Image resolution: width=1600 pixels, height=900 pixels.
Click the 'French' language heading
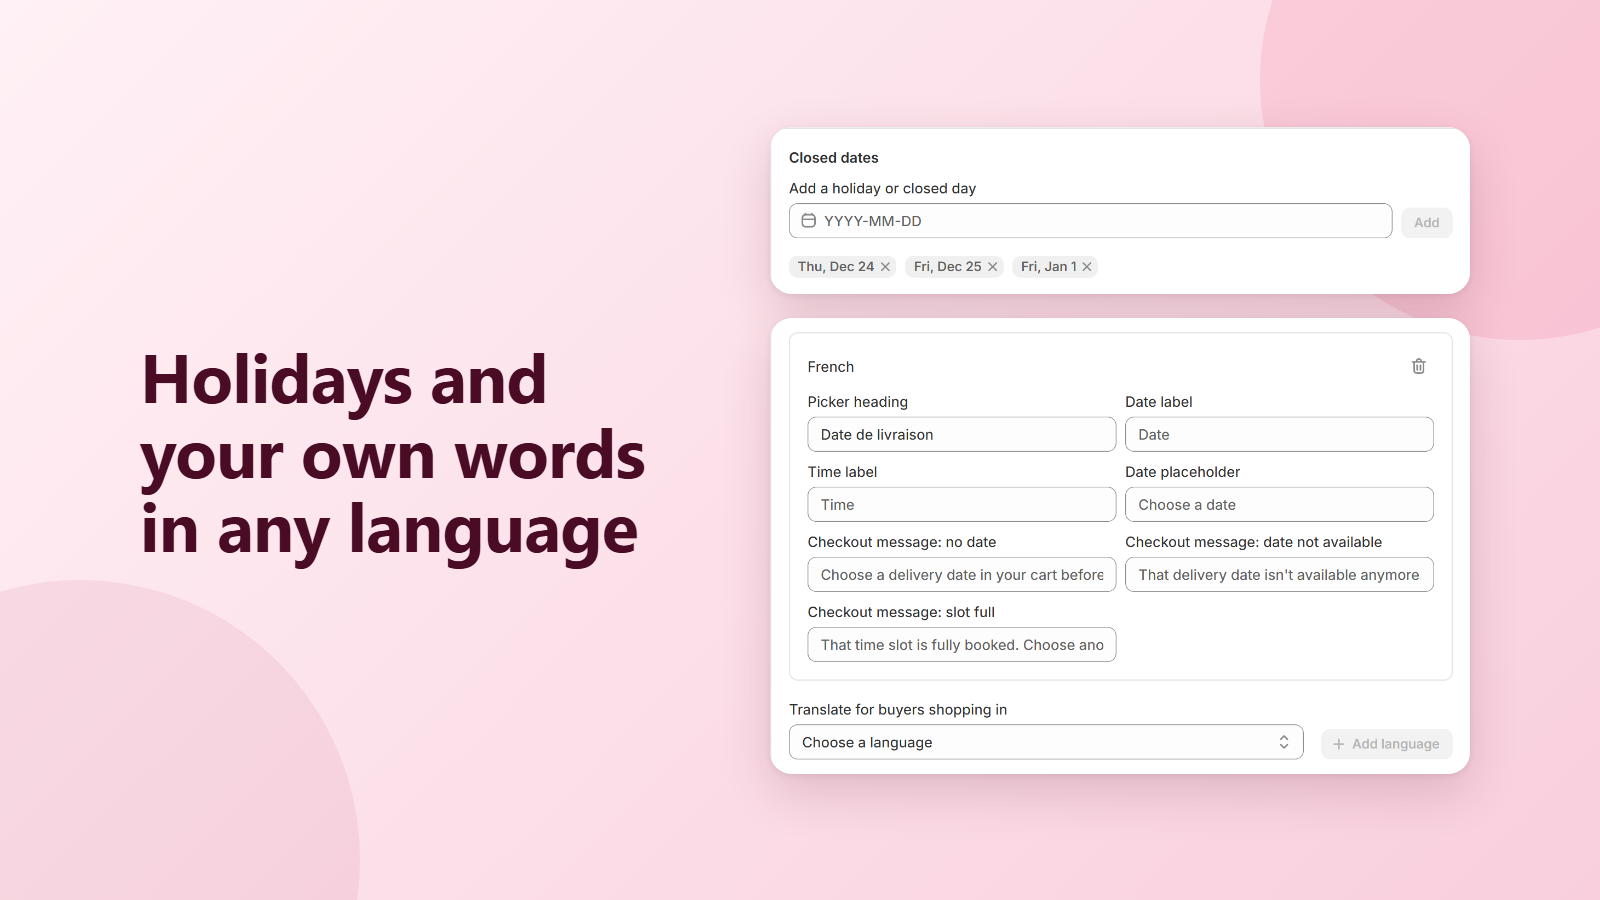point(831,367)
